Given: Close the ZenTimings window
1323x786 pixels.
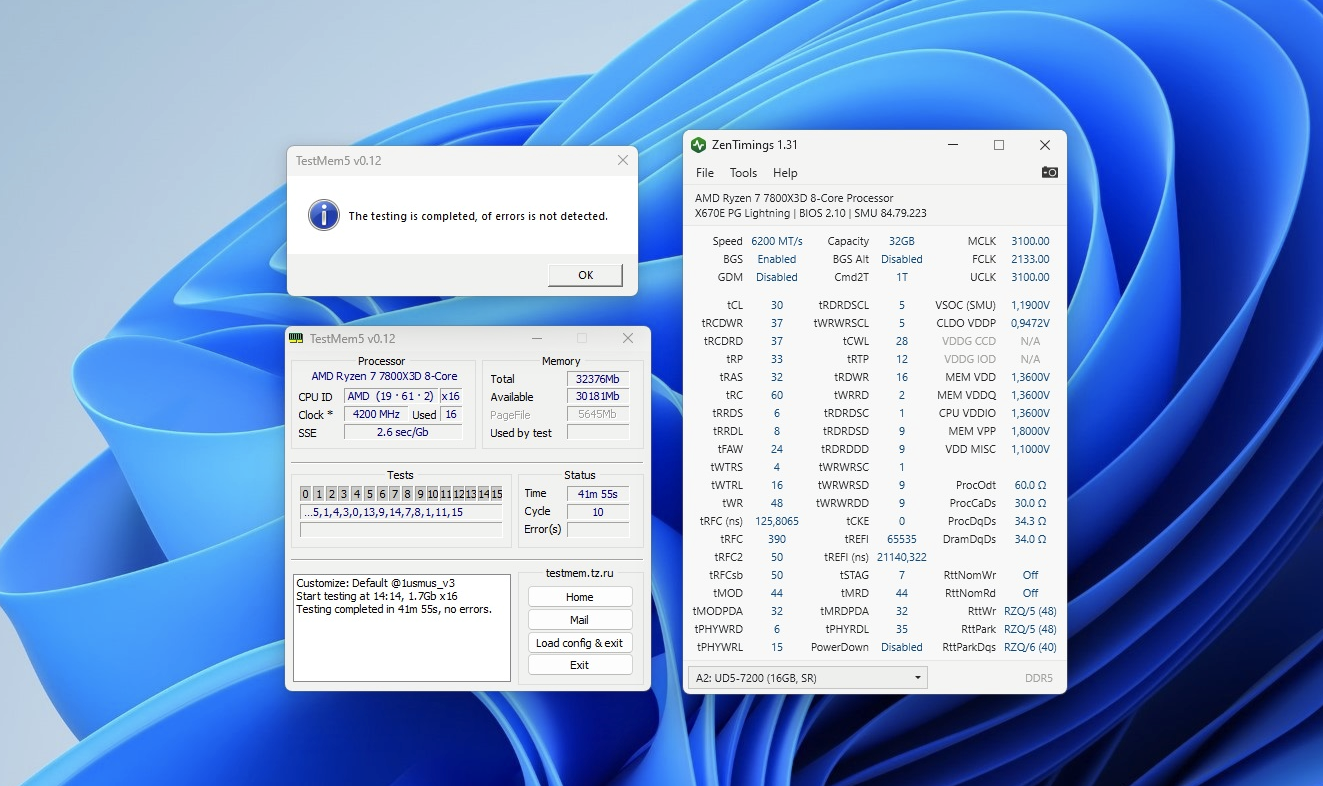Looking at the screenshot, I should click(x=1044, y=145).
